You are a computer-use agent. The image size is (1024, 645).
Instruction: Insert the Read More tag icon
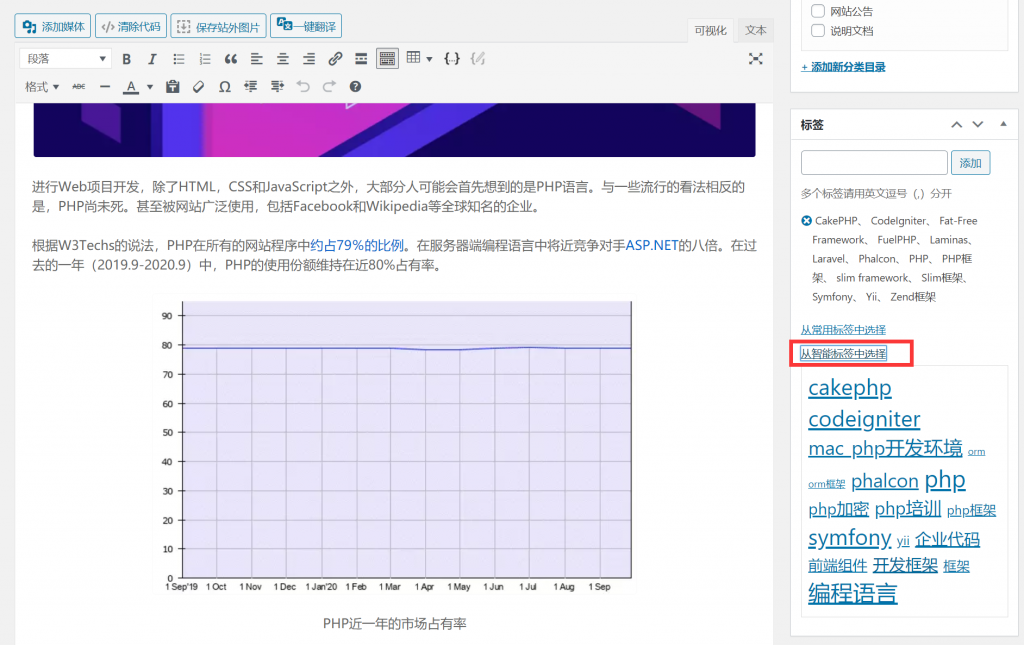(360, 58)
